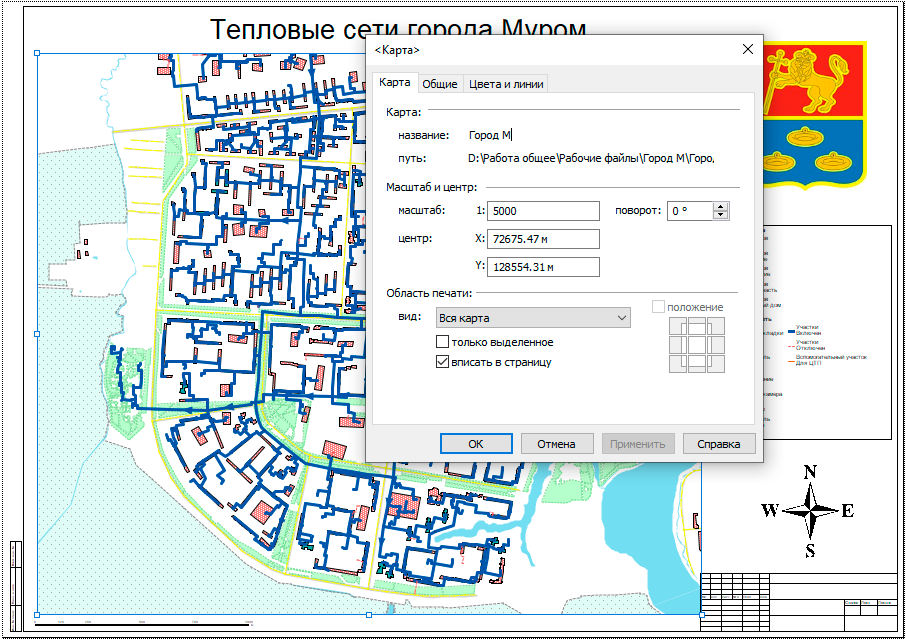The image size is (906, 641).
Task: Uncheck "вписать в страницу" option
Action: pos(443,362)
